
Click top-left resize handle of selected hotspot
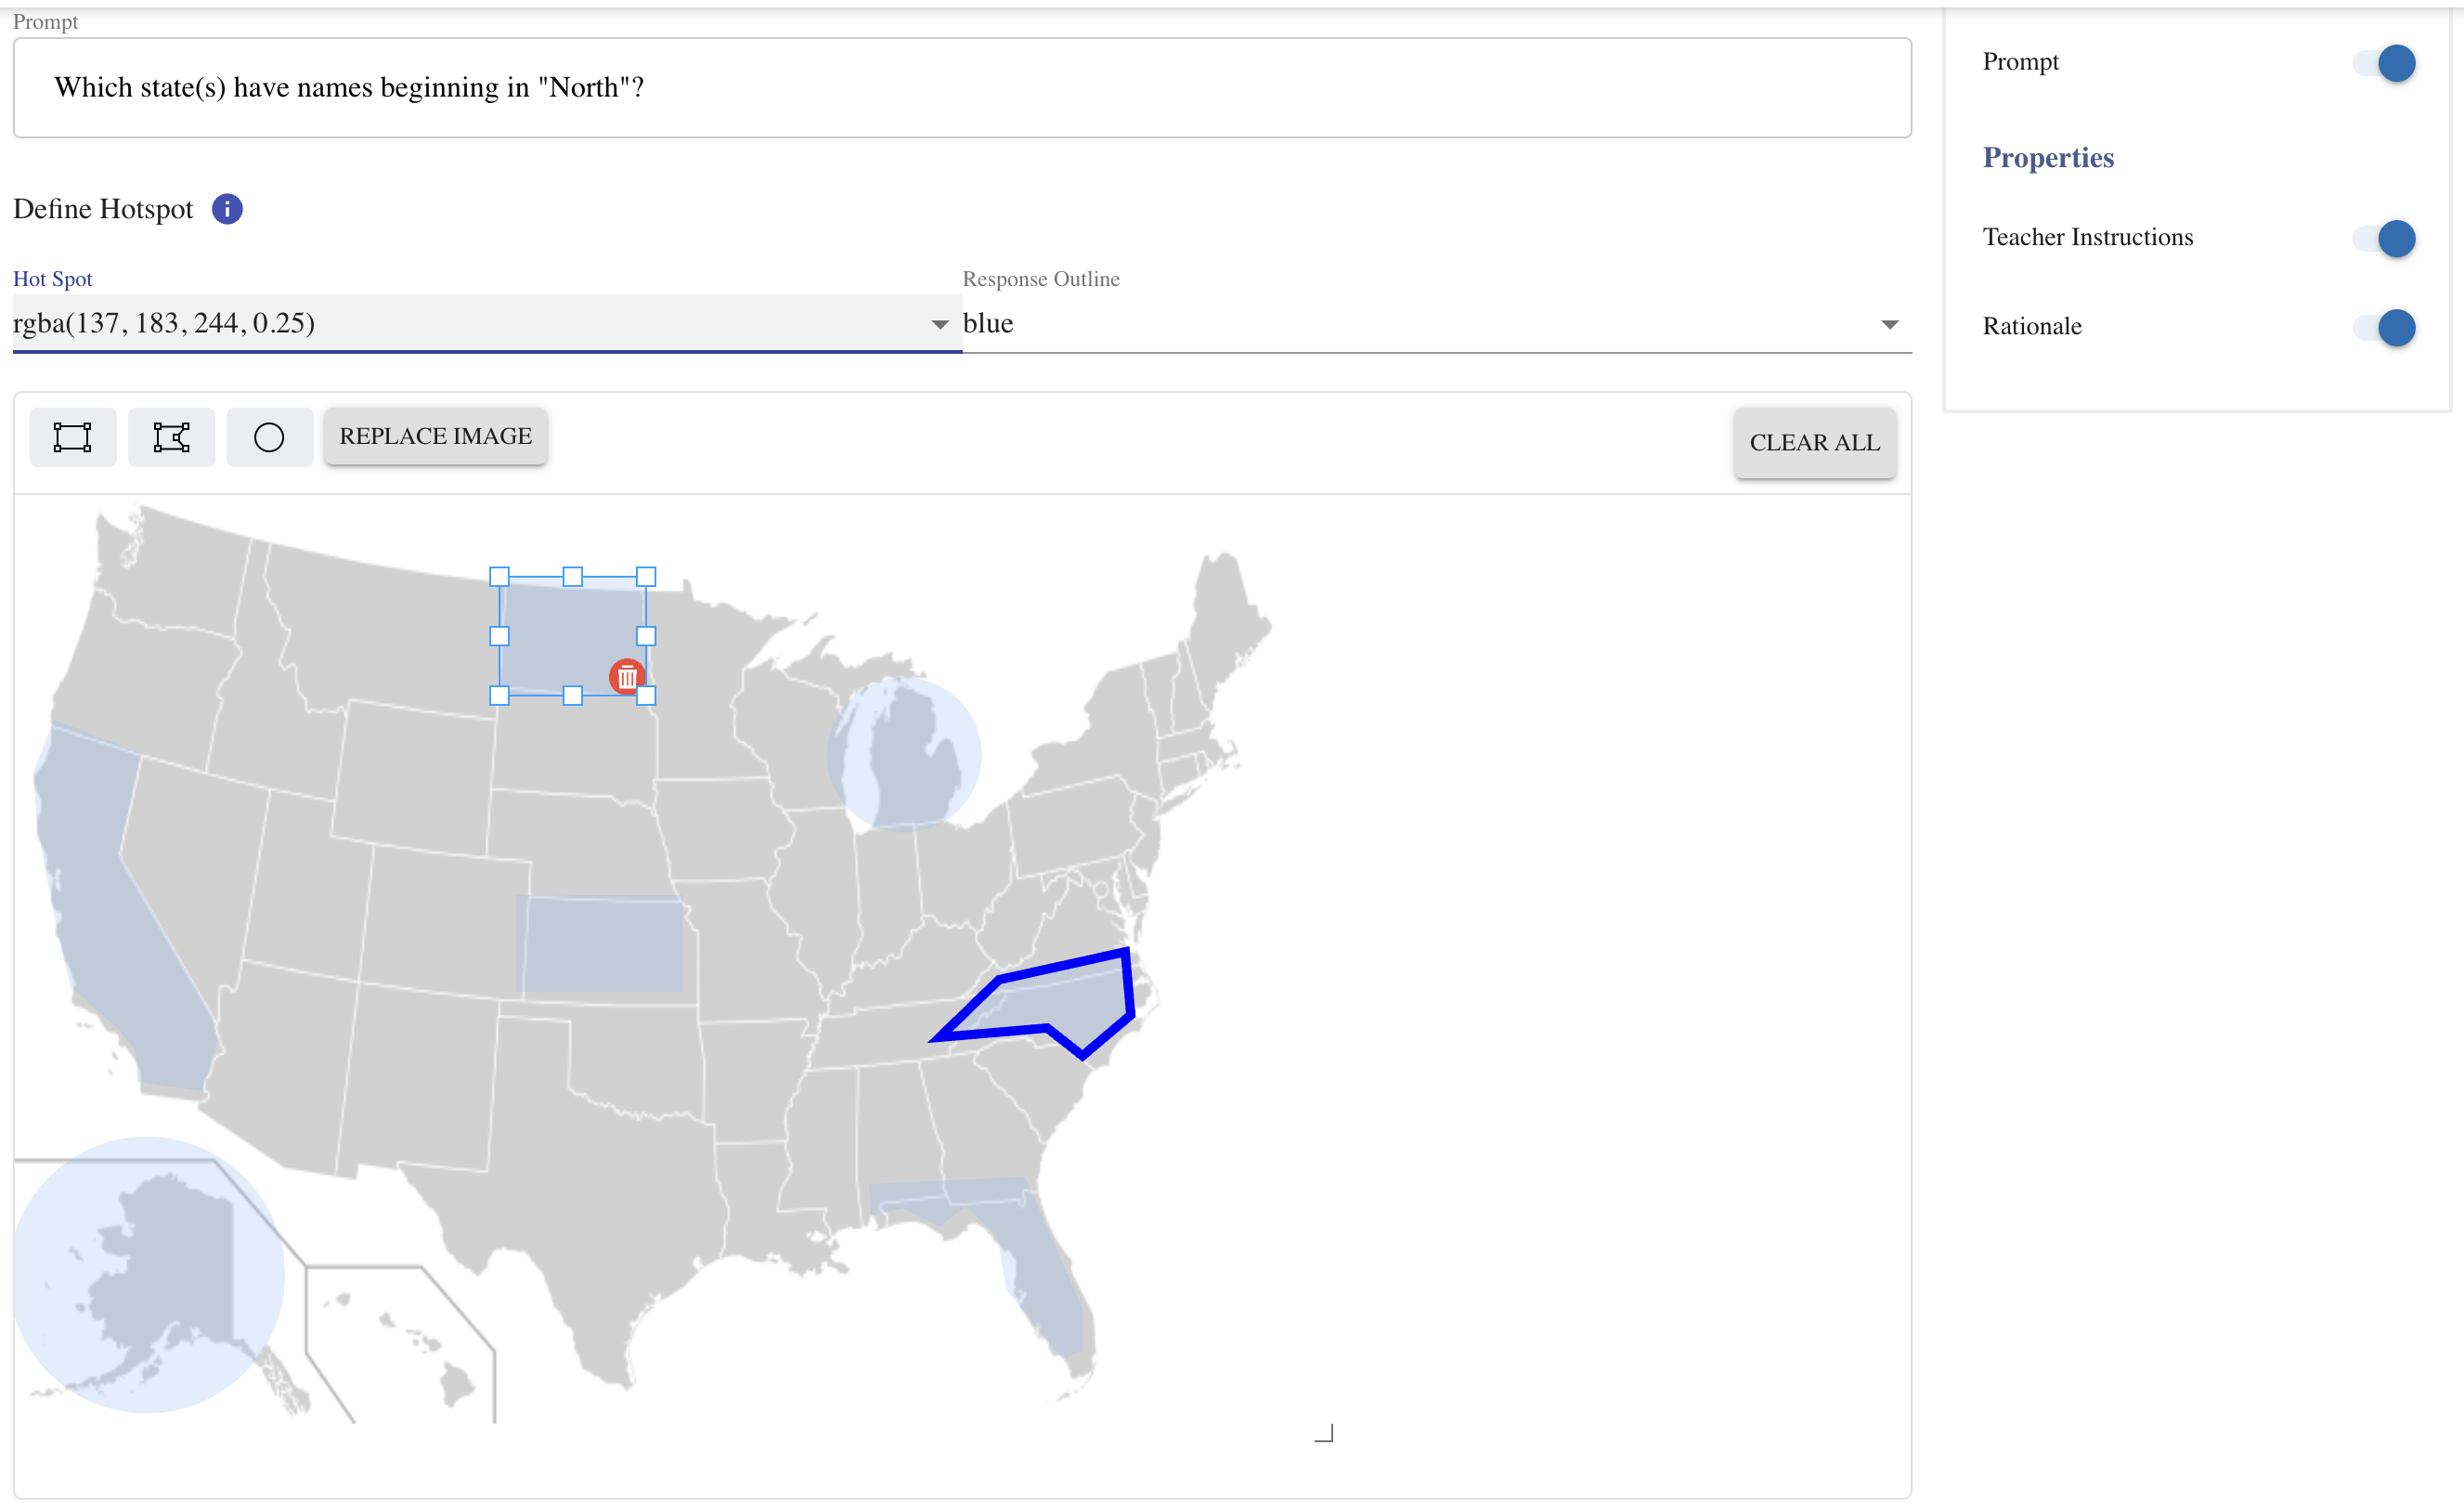(x=499, y=577)
